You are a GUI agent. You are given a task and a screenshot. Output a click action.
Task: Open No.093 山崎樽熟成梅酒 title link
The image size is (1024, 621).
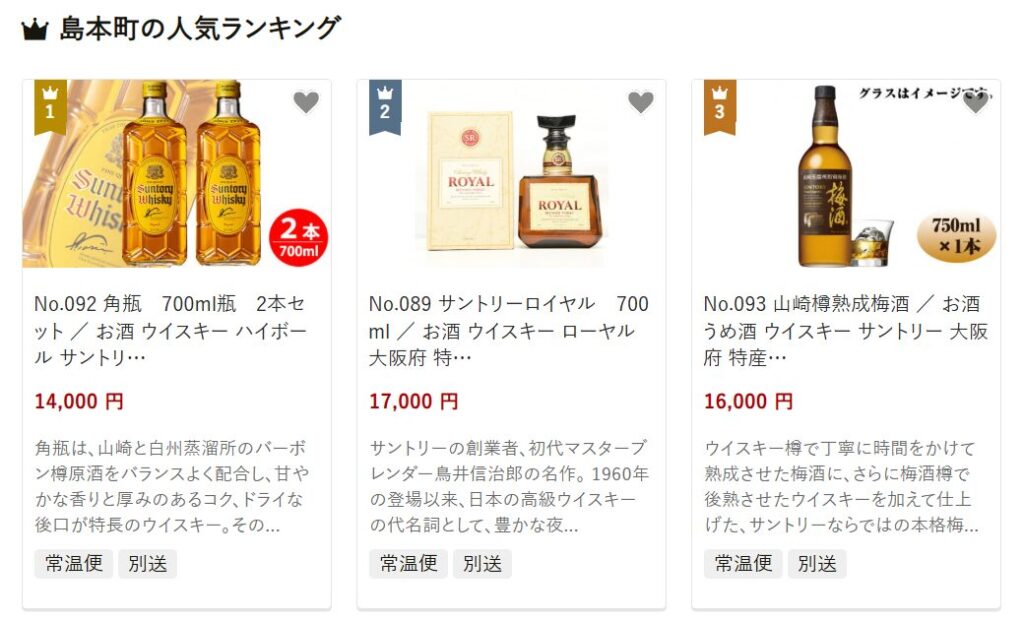click(845, 330)
